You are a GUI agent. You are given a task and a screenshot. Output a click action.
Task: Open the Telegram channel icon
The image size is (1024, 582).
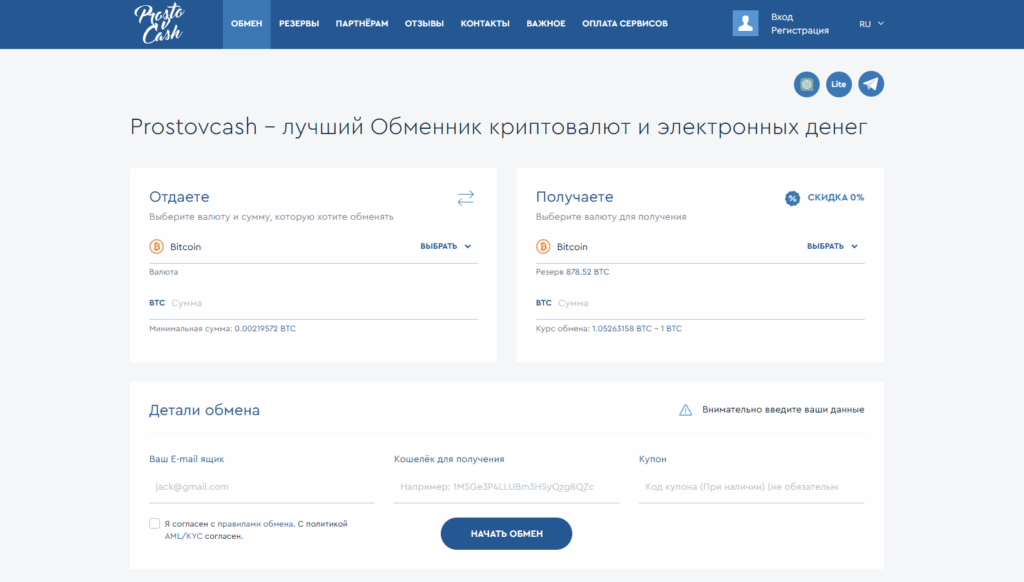click(x=871, y=84)
